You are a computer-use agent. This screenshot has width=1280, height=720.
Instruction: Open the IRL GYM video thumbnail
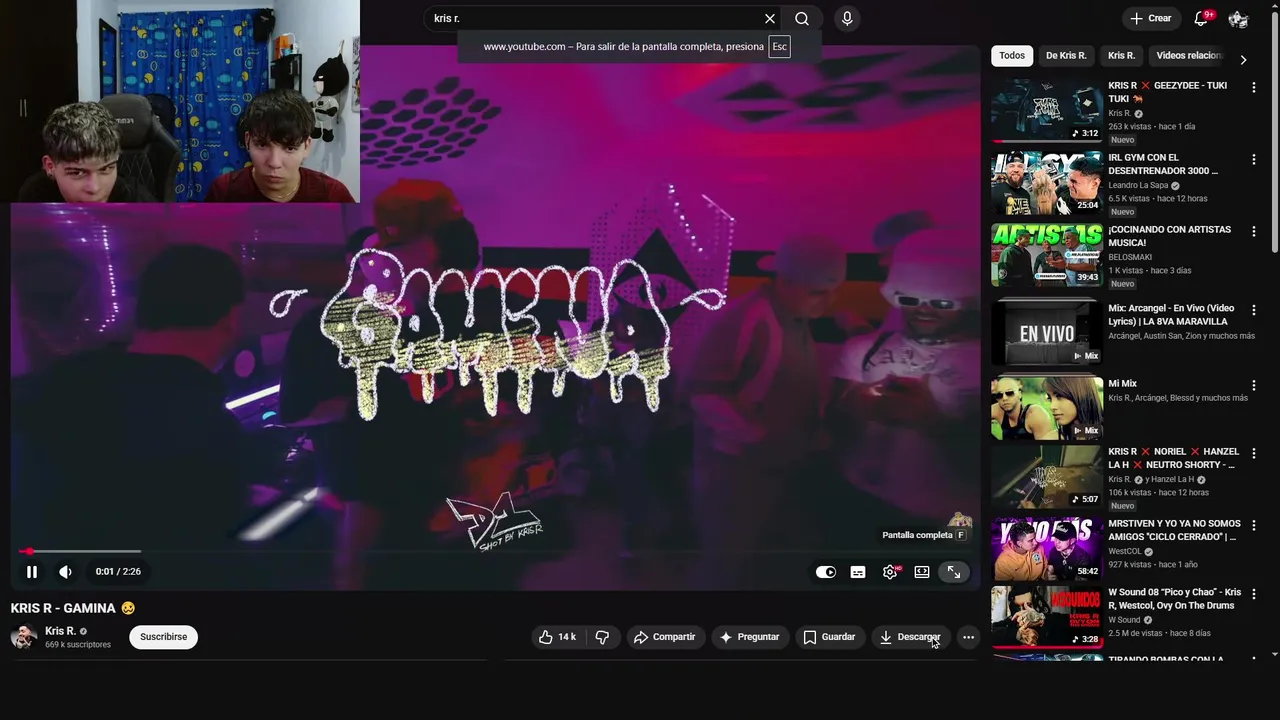1047,183
